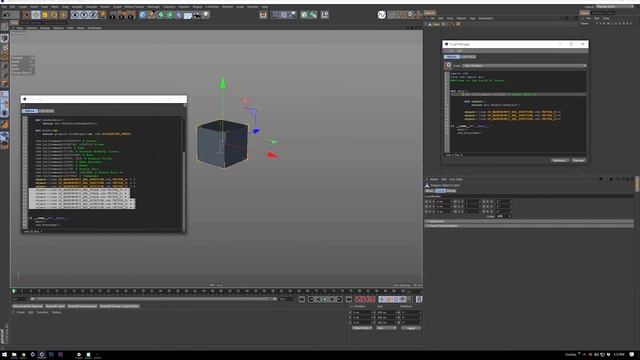This screenshot has width=640, height=360.
Task: Switch to Coord tab in Attribute Manager
Action: tap(440, 191)
